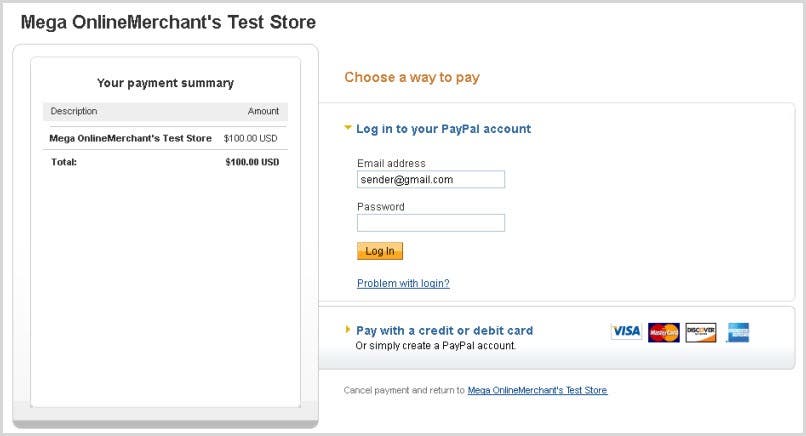Cancel payment via the Test Store link
The image size is (806, 436).
(x=537, y=390)
